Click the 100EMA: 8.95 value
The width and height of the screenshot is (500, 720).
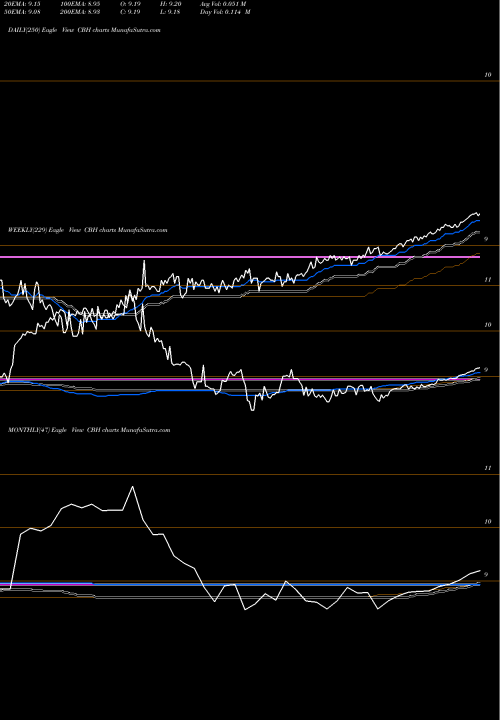coord(83,3)
